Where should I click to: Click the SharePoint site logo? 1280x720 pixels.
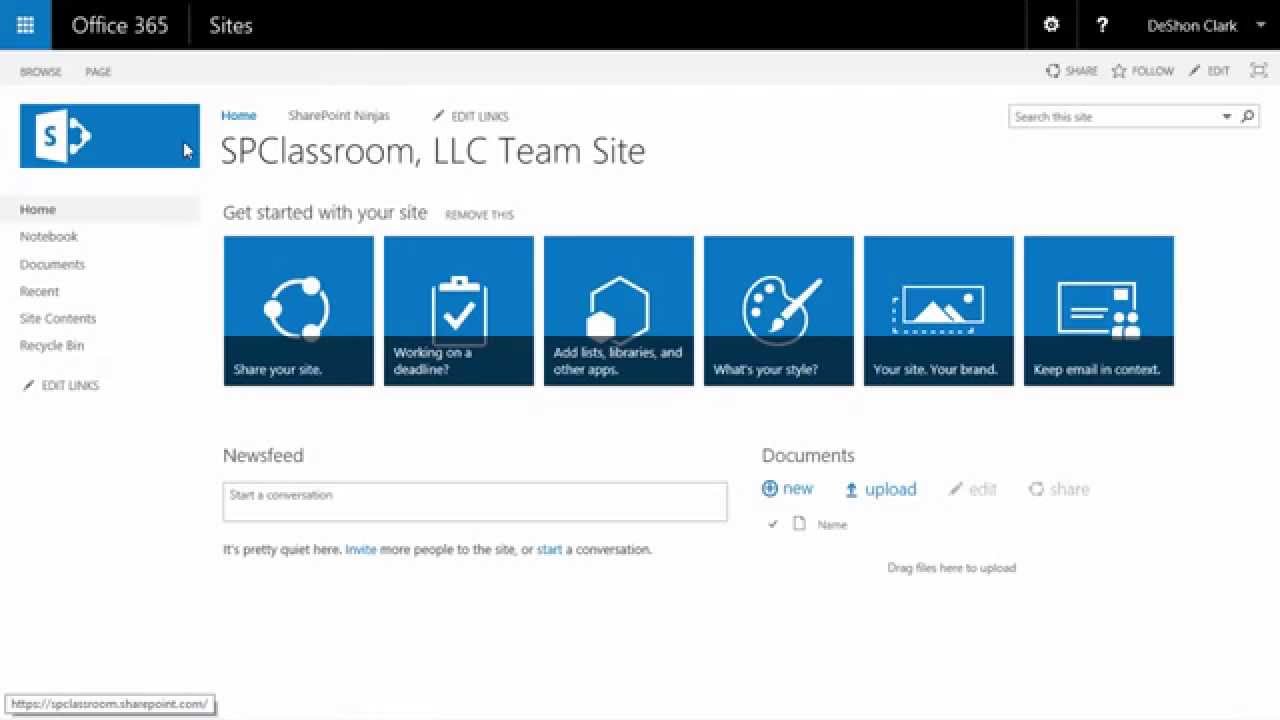[110, 136]
